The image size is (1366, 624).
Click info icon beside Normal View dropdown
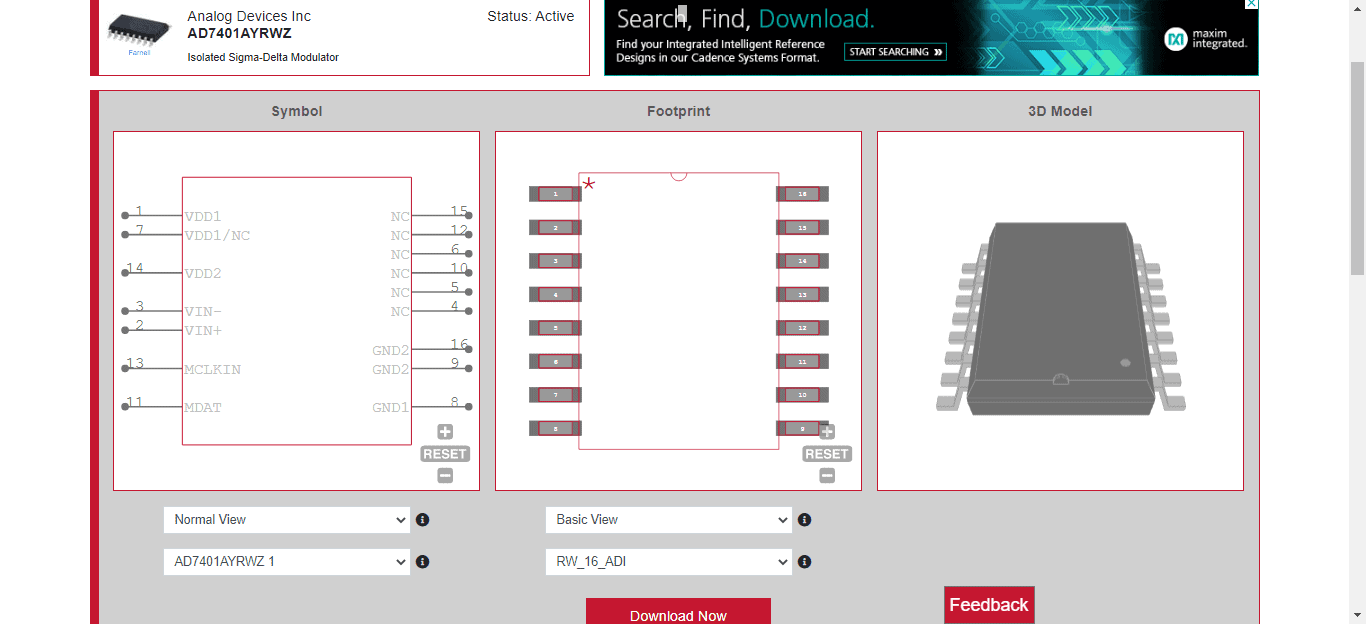[x=422, y=520]
